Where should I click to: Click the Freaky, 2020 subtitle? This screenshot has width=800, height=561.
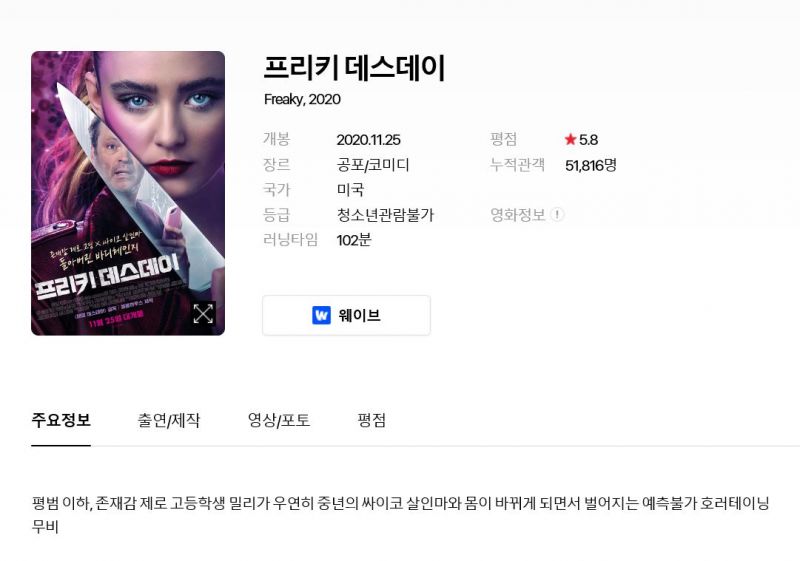tap(302, 99)
